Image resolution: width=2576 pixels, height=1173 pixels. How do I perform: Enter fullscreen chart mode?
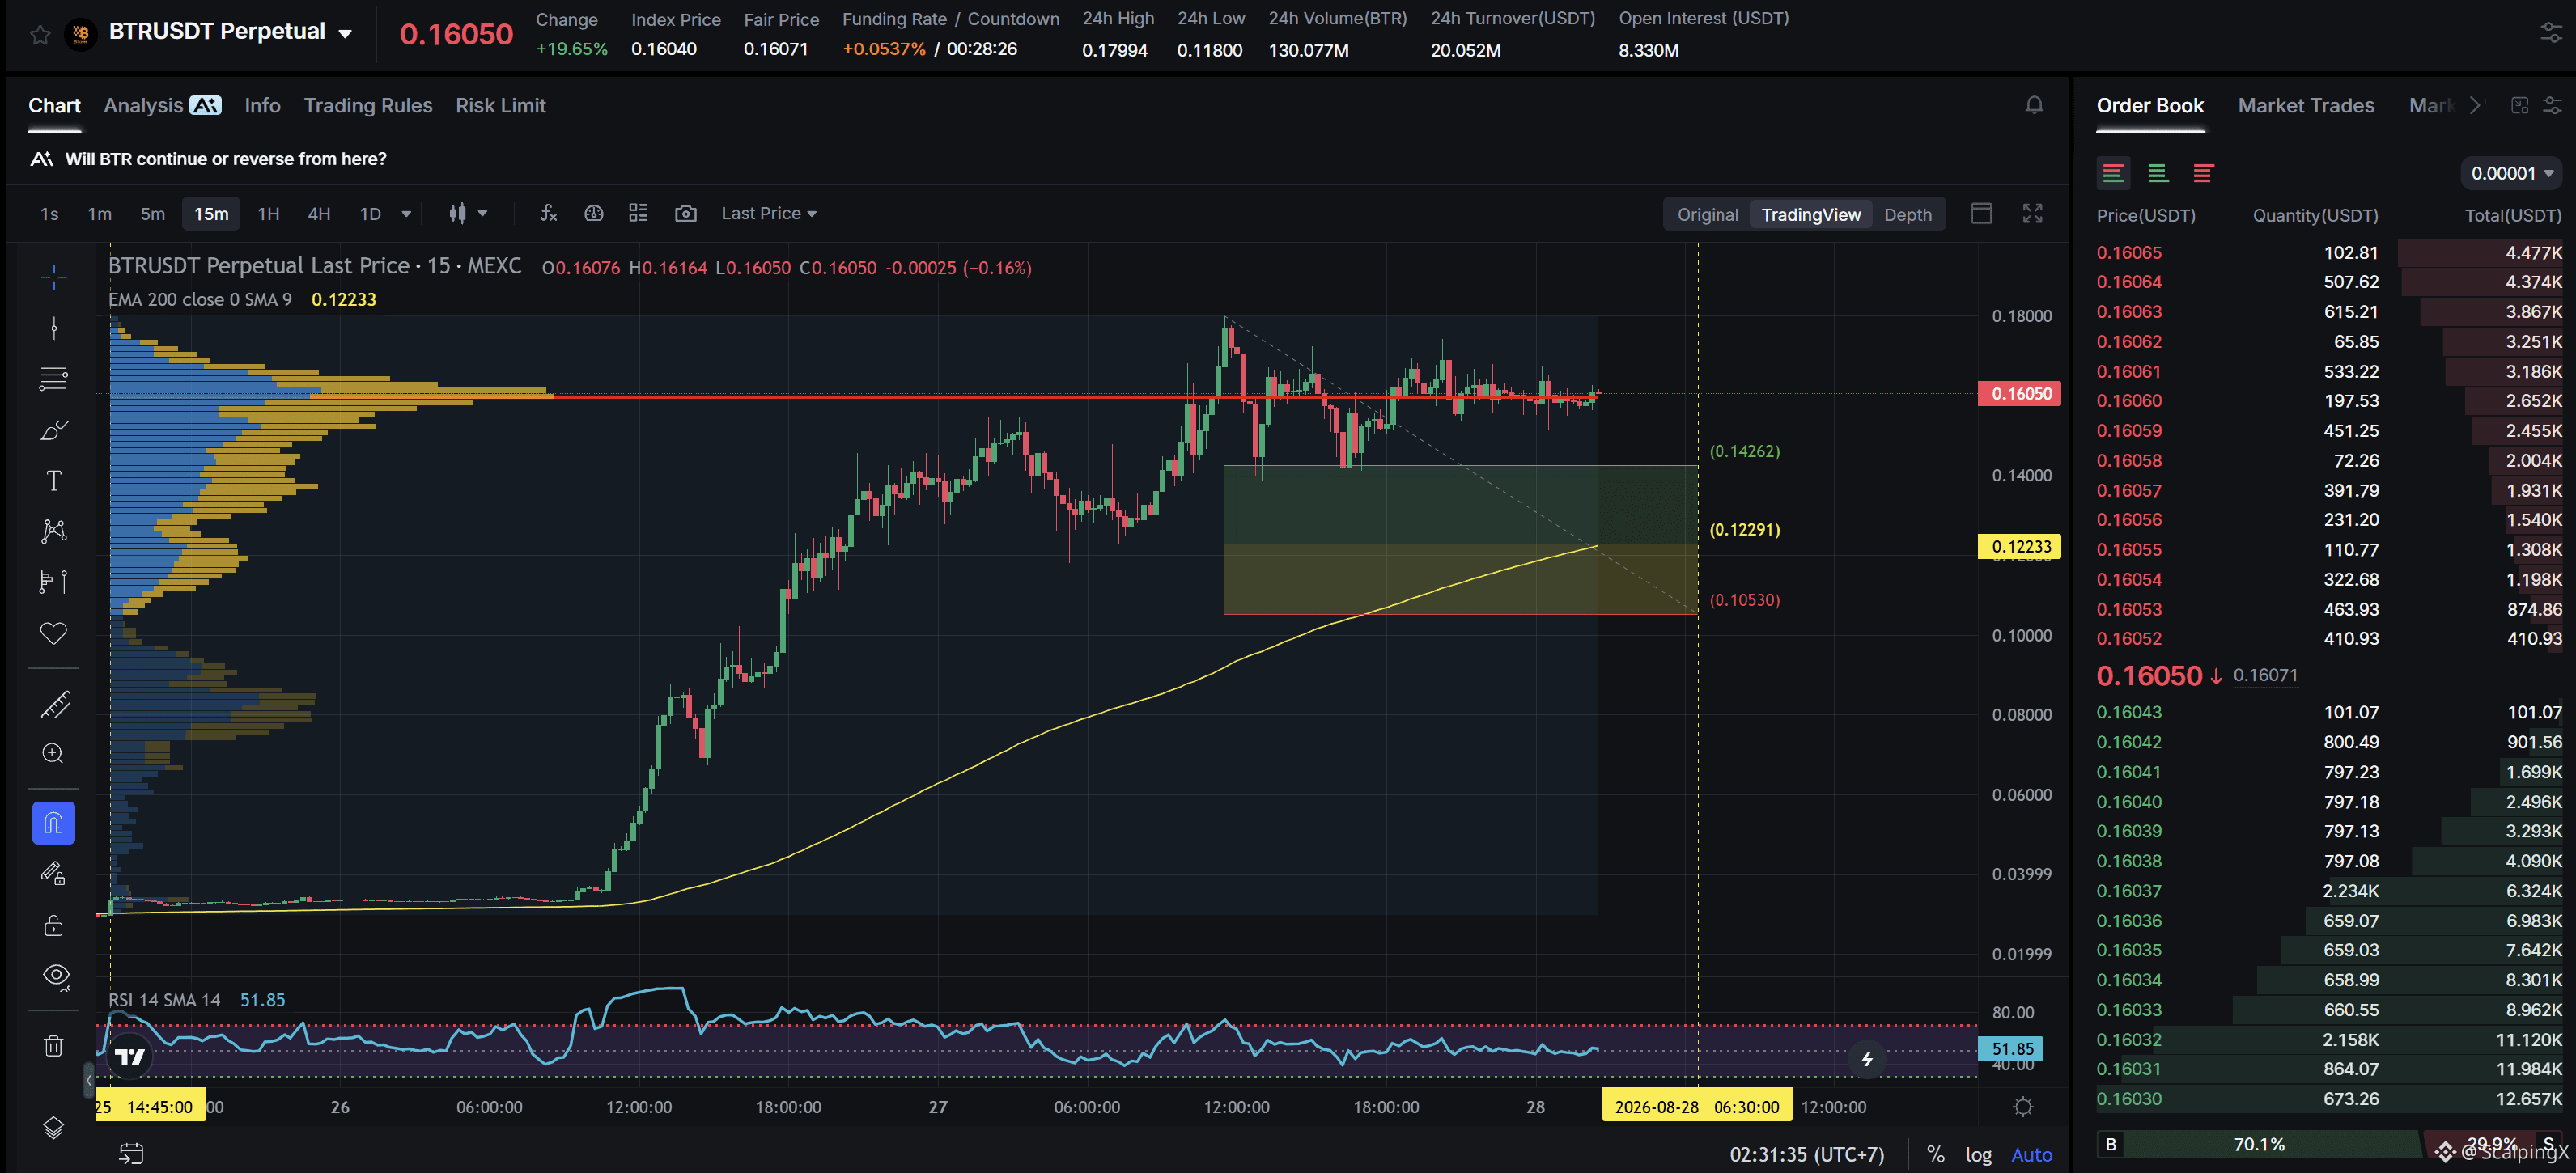click(x=2032, y=213)
